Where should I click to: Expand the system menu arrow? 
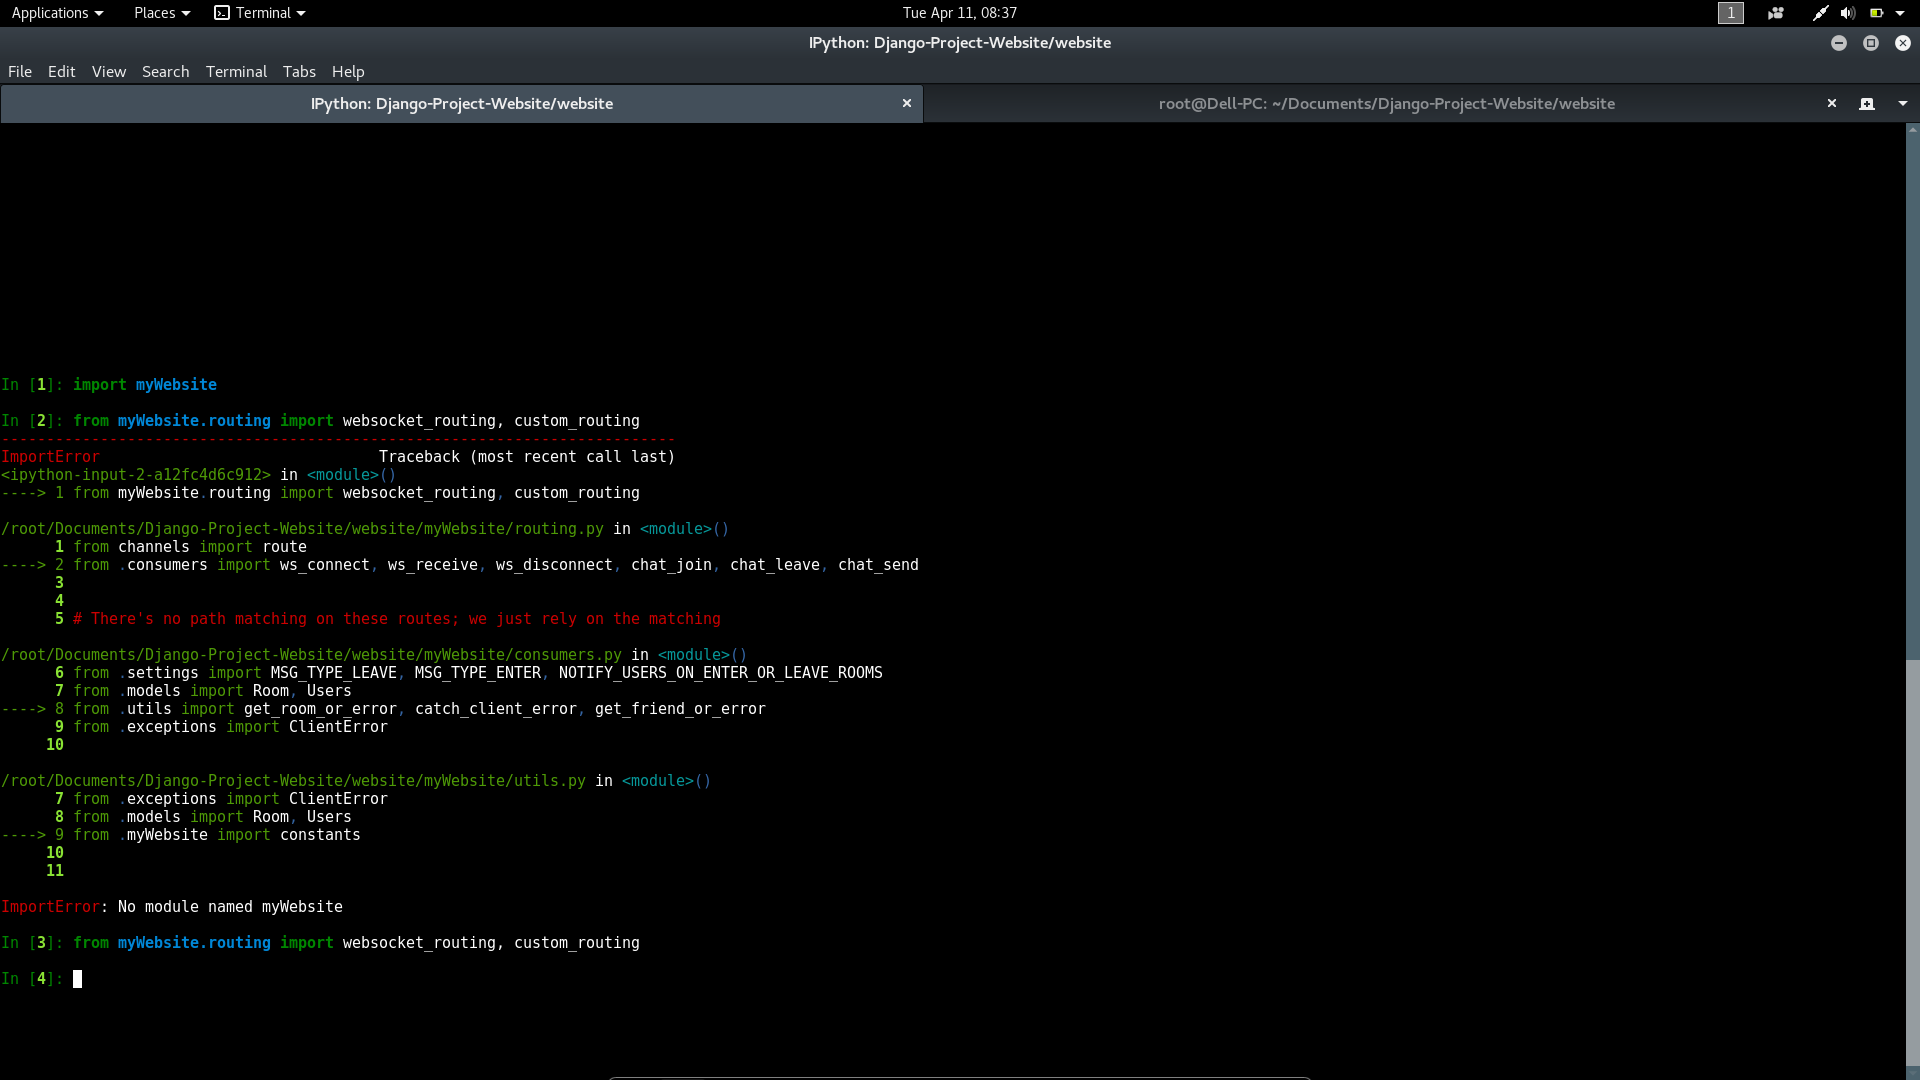[x=1900, y=13]
